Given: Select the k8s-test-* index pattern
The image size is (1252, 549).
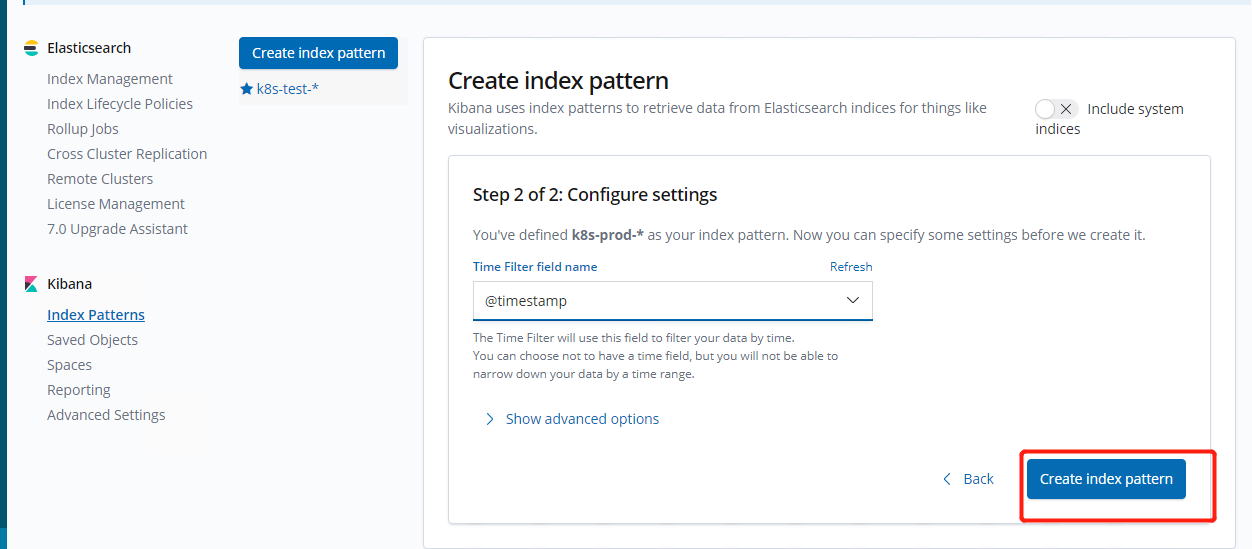Looking at the screenshot, I should coord(287,89).
